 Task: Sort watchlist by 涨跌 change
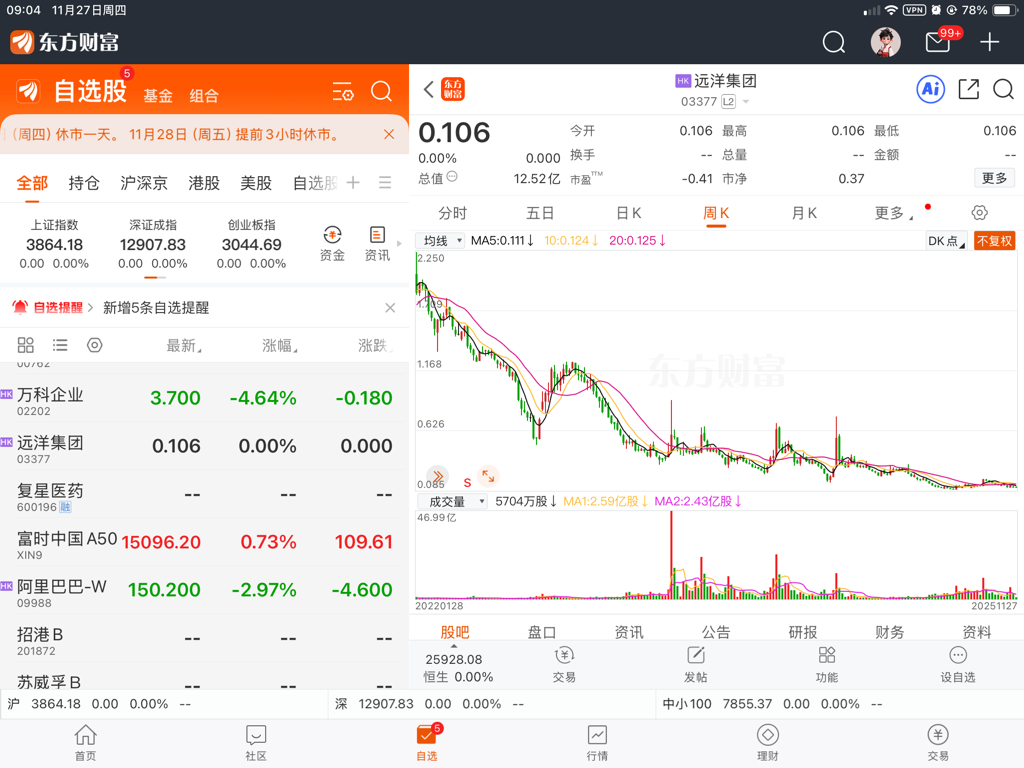point(375,345)
